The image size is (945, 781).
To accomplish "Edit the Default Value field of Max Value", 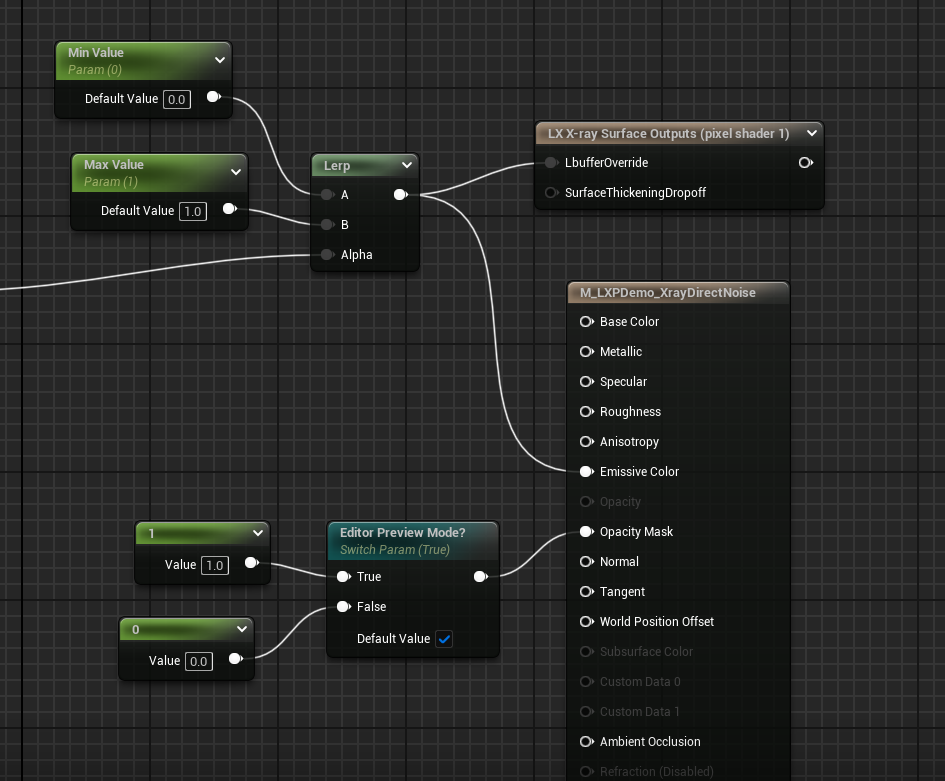I will (x=193, y=211).
